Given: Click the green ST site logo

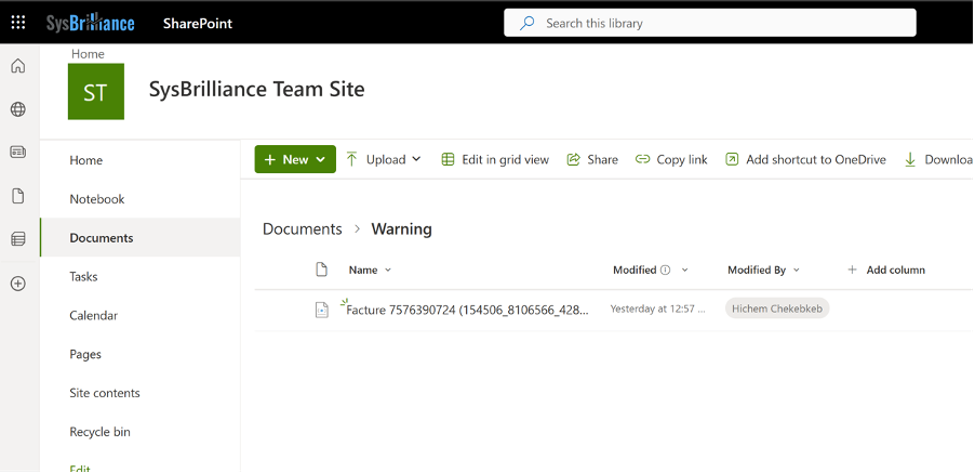Looking at the screenshot, I should 96,92.
